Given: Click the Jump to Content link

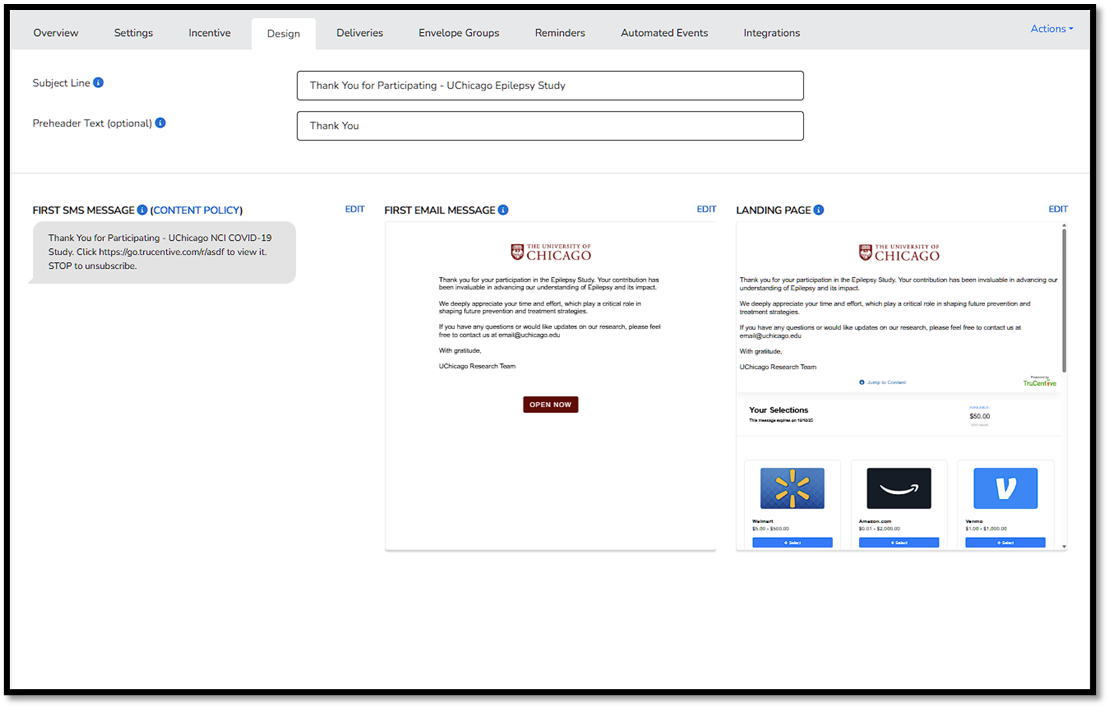Looking at the screenshot, I should pos(888,382).
